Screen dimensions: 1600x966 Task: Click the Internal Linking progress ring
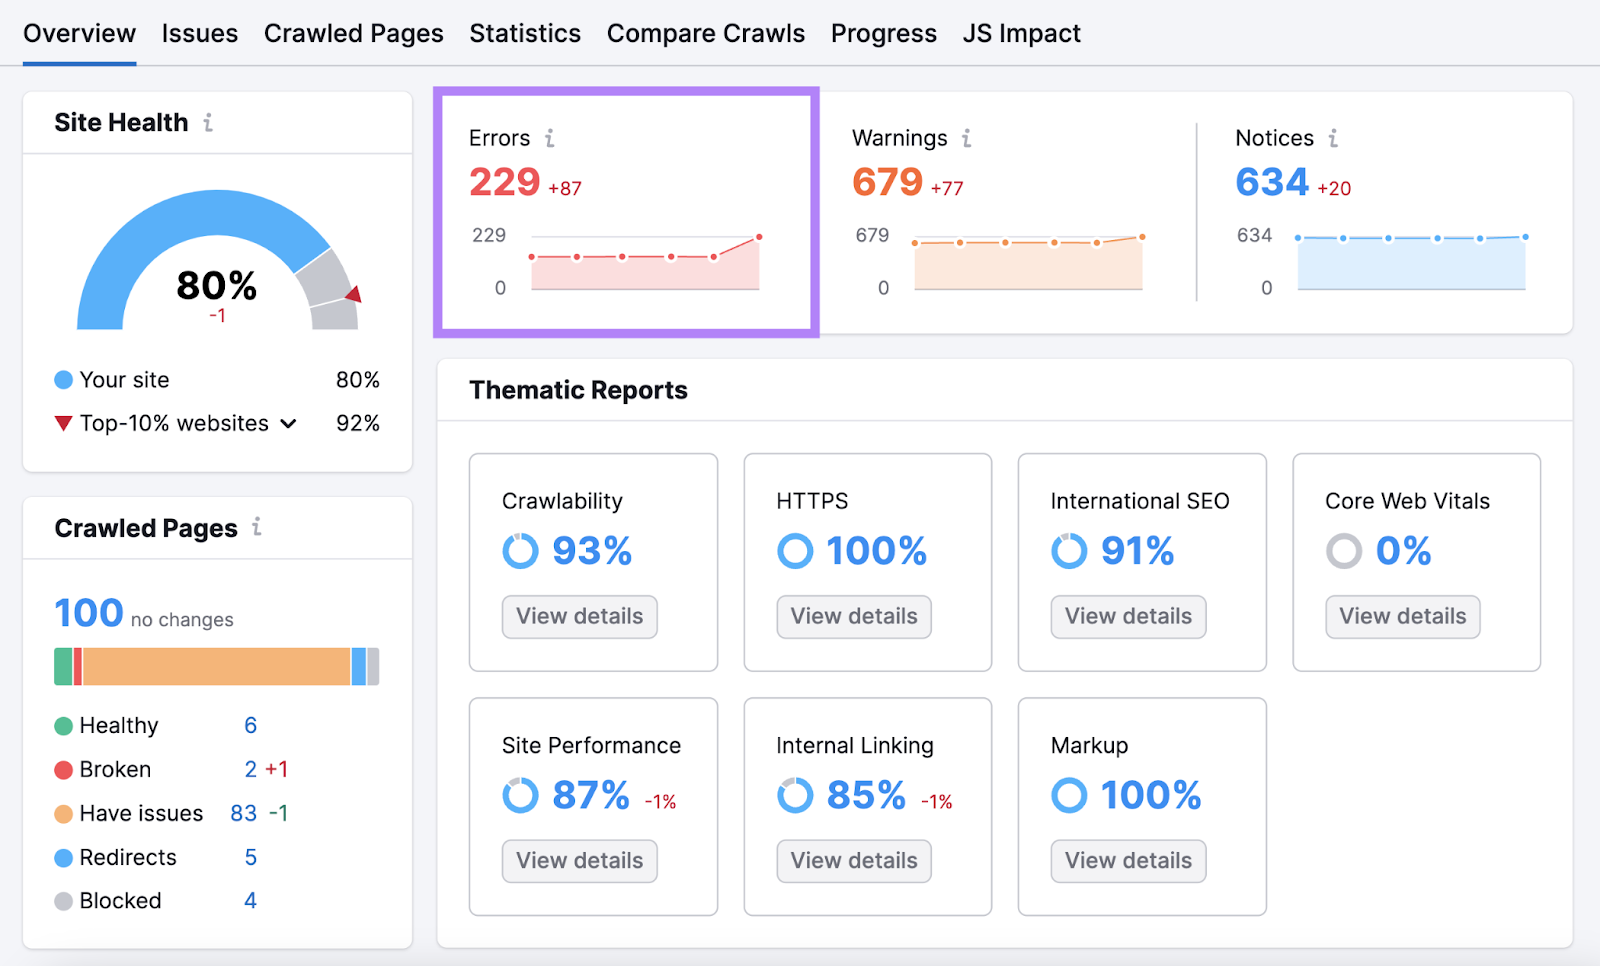coord(795,795)
